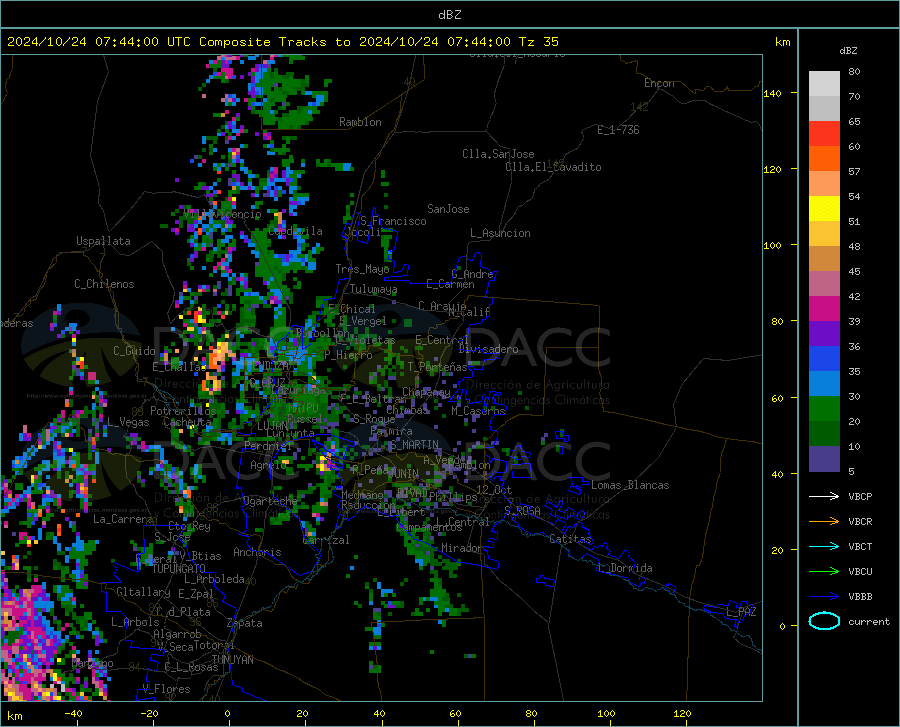The width and height of the screenshot is (900, 727).
Task: Click the cyan 'current' ellipse legend icon
Action: 824,621
